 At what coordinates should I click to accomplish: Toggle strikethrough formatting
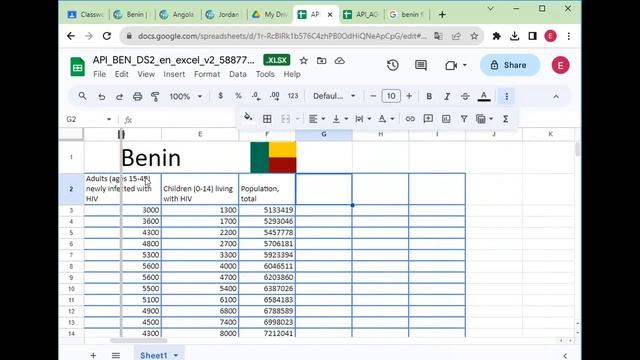click(x=465, y=96)
